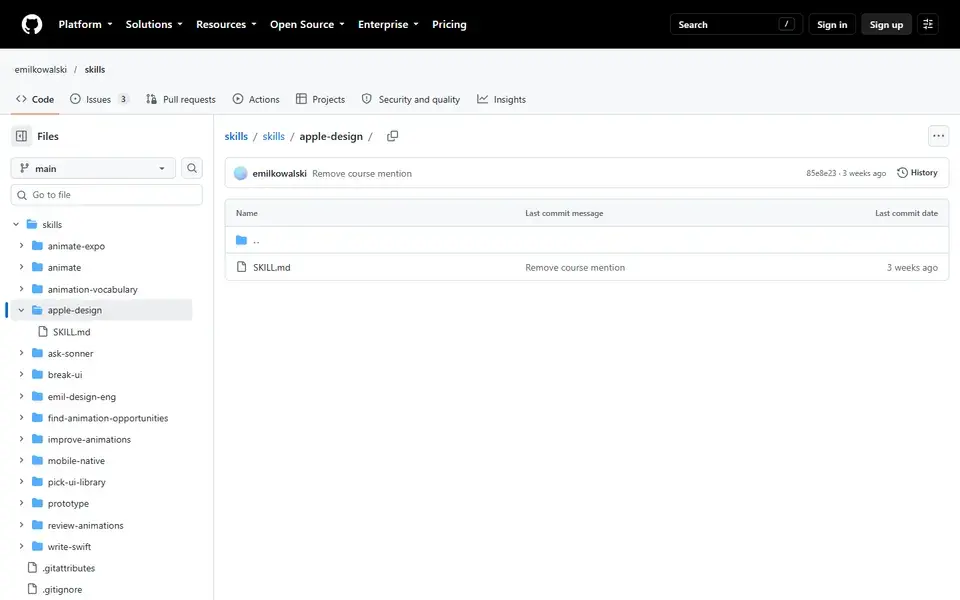Go to the Pricing page
Image resolution: width=960 pixels, height=600 pixels.
click(449, 24)
